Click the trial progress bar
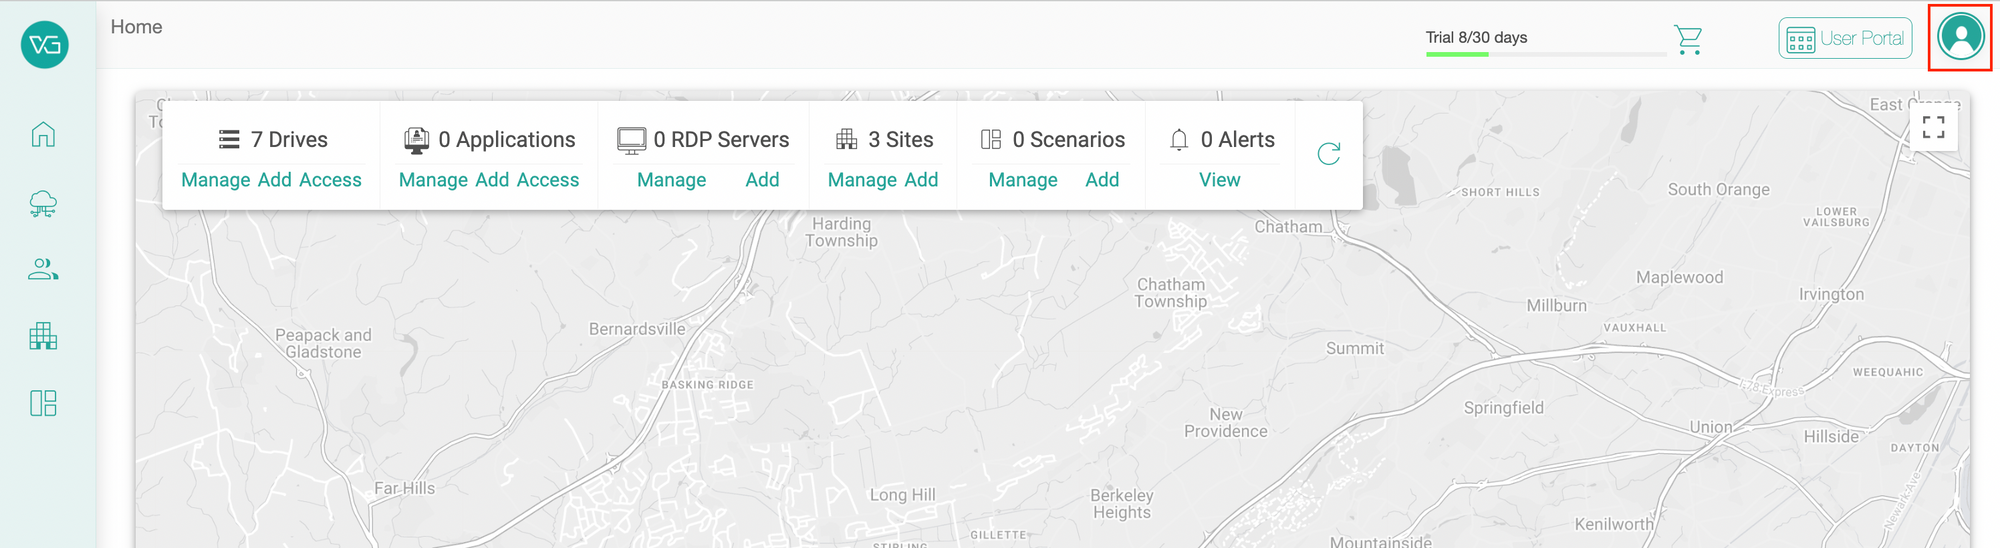Screen dimensions: 2000x548 click(1546, 54)
